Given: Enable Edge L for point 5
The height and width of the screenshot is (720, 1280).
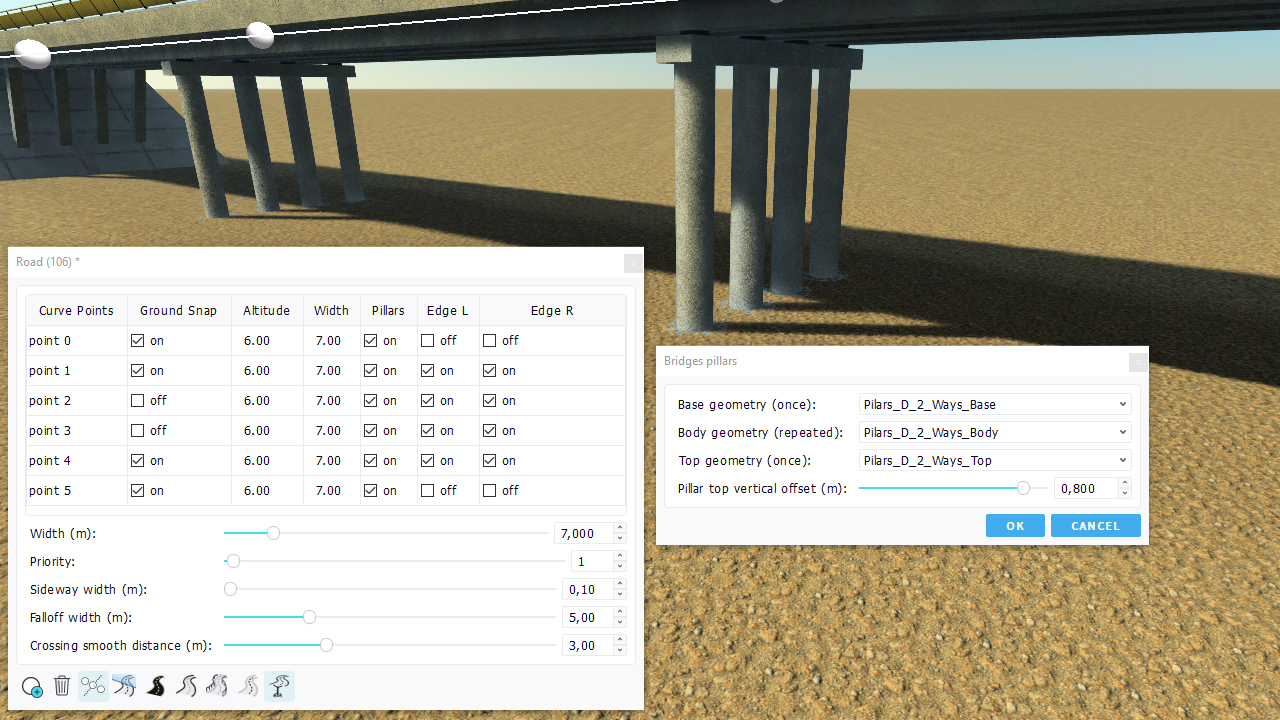Looking at the screenshot, I should point(428,491).
